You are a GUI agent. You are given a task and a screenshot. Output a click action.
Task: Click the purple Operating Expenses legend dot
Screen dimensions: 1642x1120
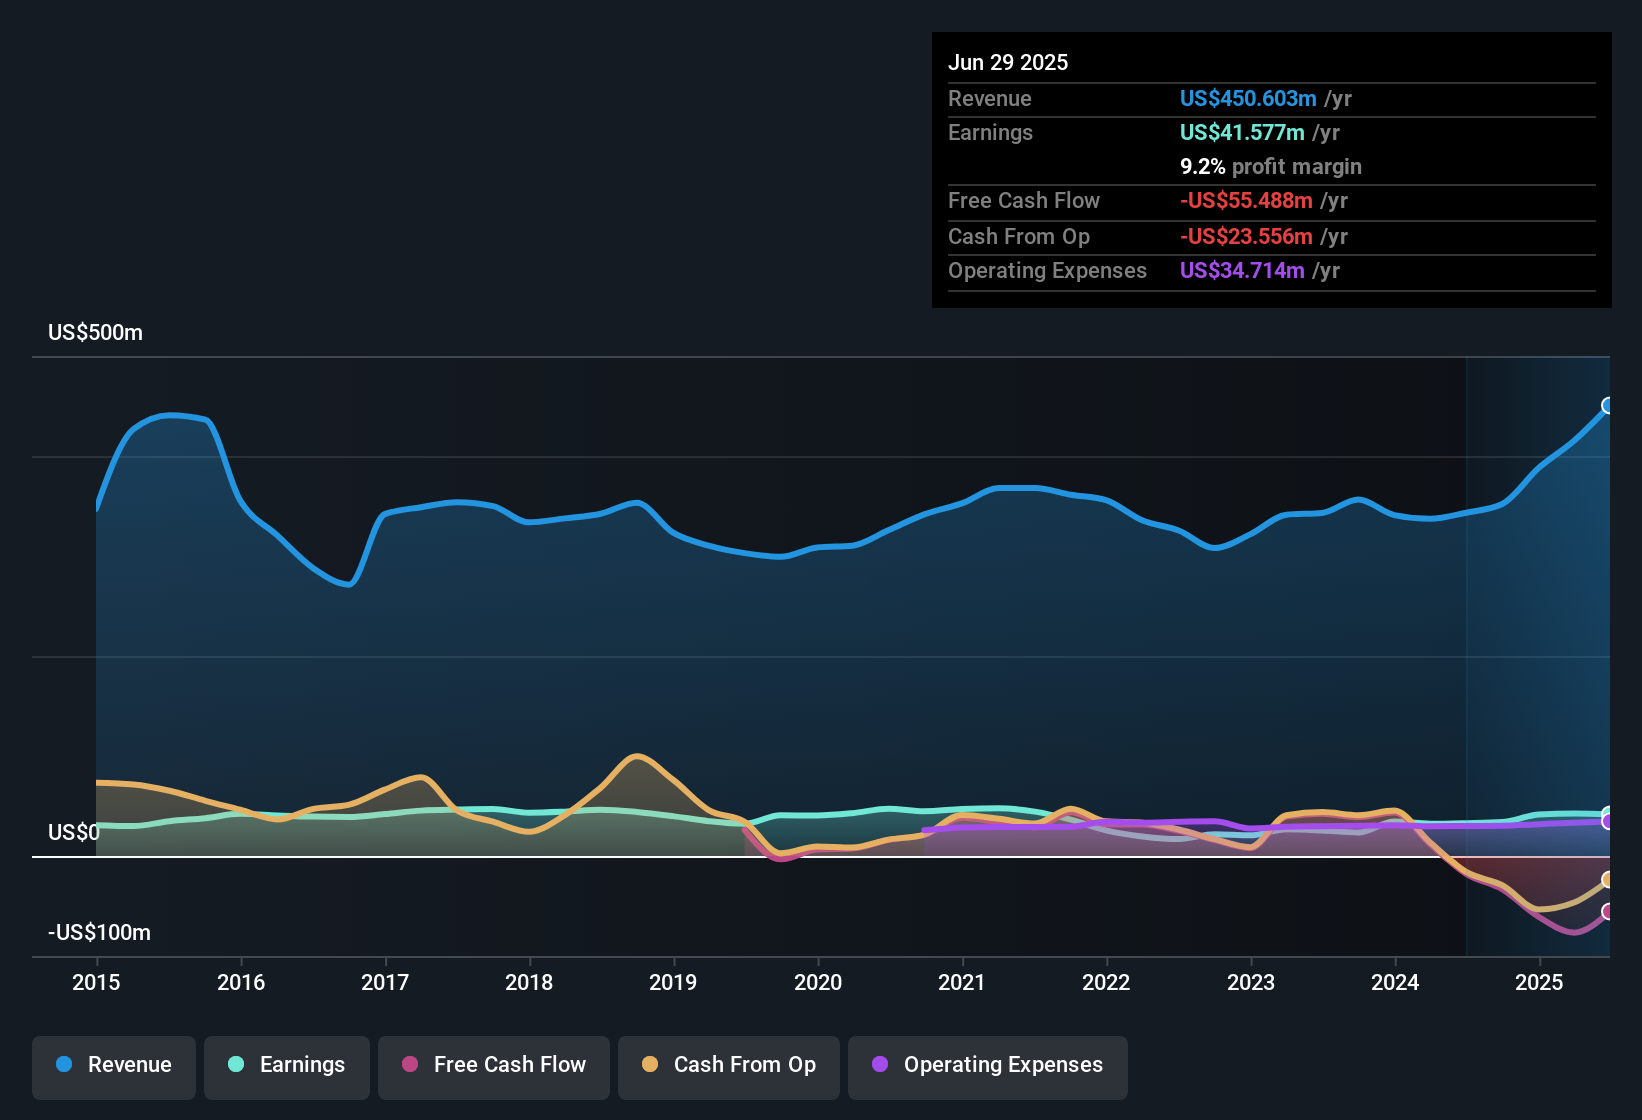point(880,1064)
